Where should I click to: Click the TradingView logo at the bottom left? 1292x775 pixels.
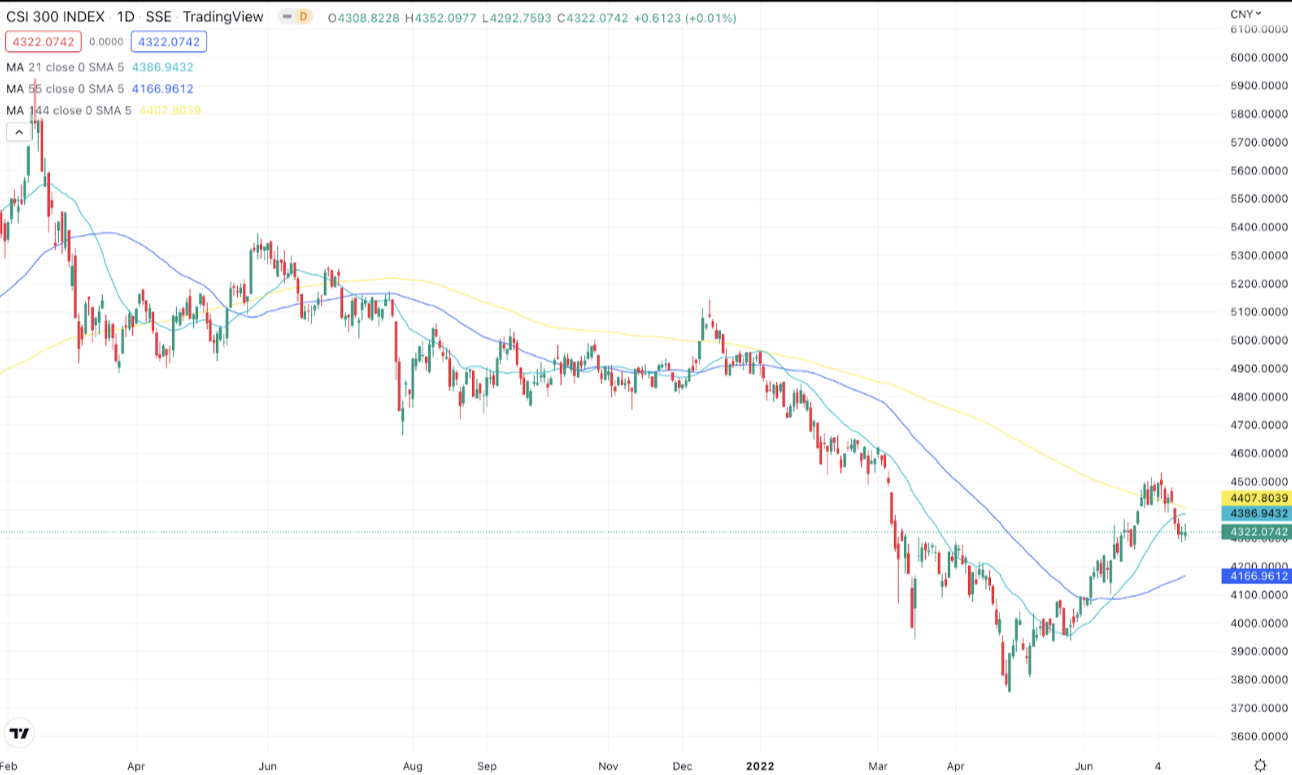pyautogui.click(x=19, y=733)
